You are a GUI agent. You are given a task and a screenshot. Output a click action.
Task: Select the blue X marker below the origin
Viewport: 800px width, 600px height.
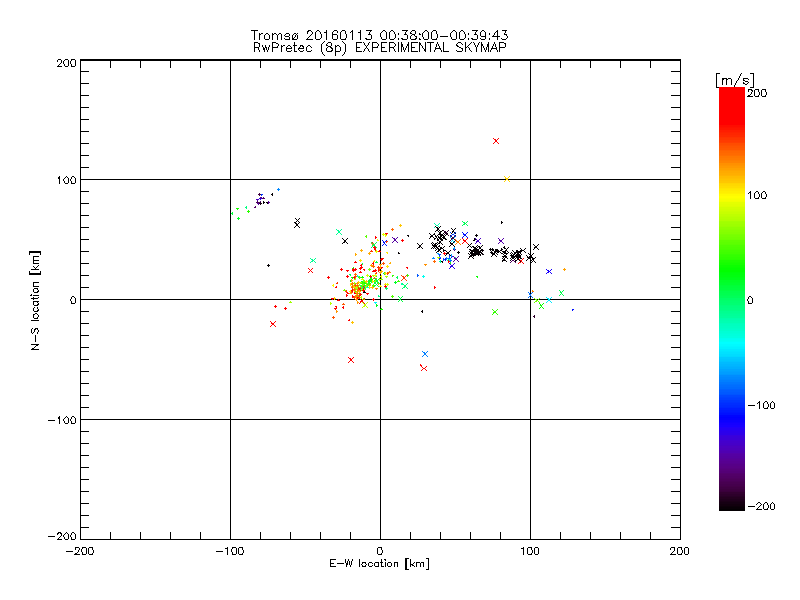(x=425, y=354)
